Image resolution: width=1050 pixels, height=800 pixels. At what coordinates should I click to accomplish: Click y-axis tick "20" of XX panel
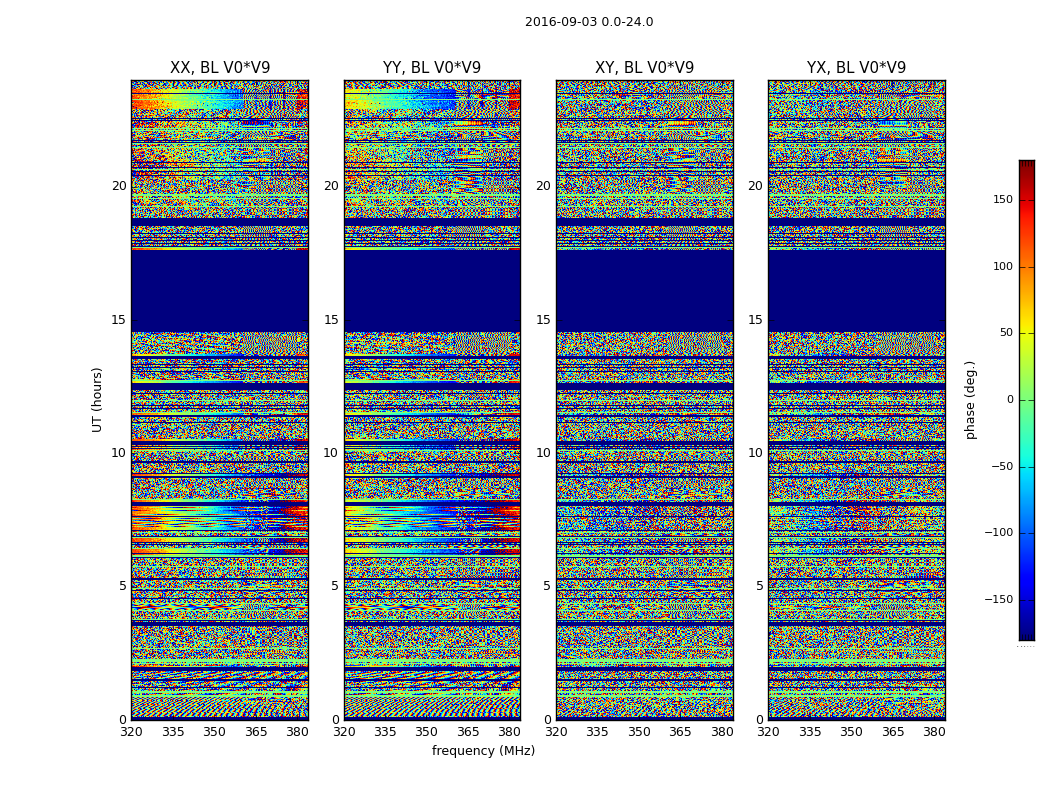[119, 186]
